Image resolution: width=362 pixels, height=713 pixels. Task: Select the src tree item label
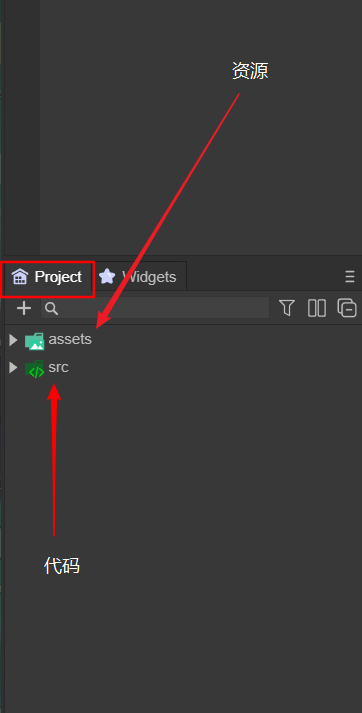(59, 367)
